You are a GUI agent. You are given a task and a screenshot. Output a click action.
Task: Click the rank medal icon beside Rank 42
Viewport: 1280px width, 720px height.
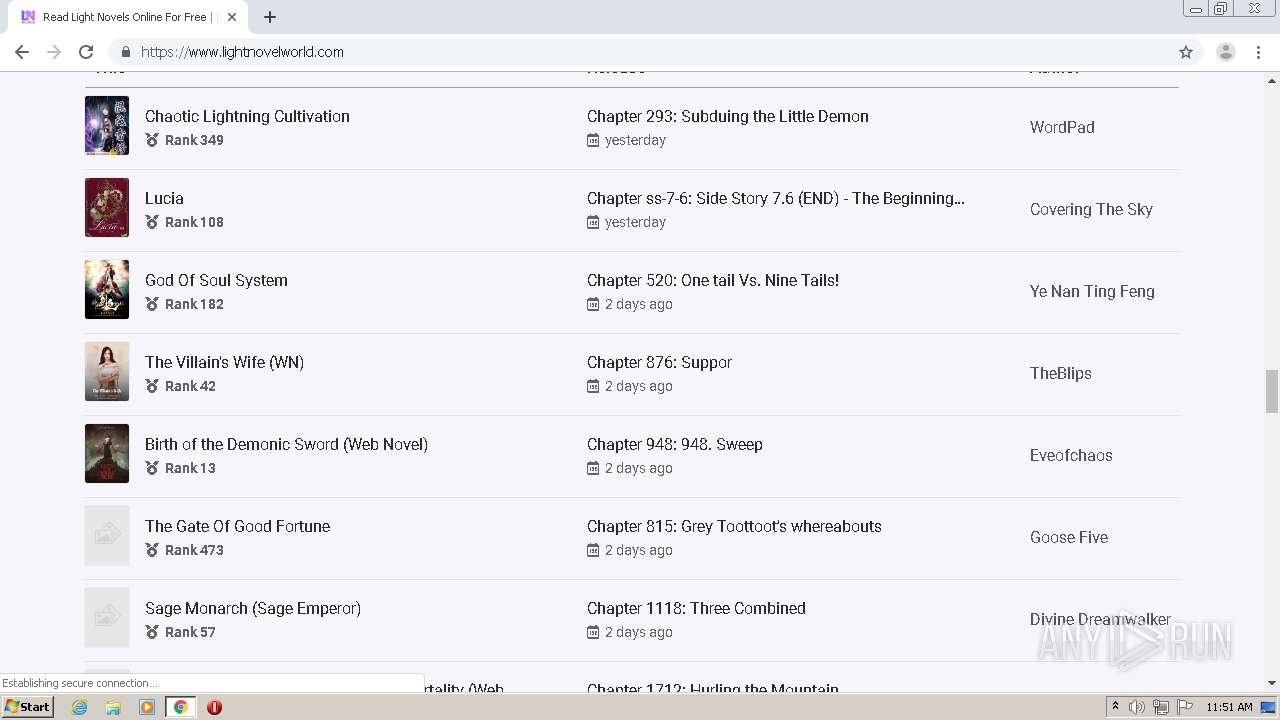click(152, 386)
